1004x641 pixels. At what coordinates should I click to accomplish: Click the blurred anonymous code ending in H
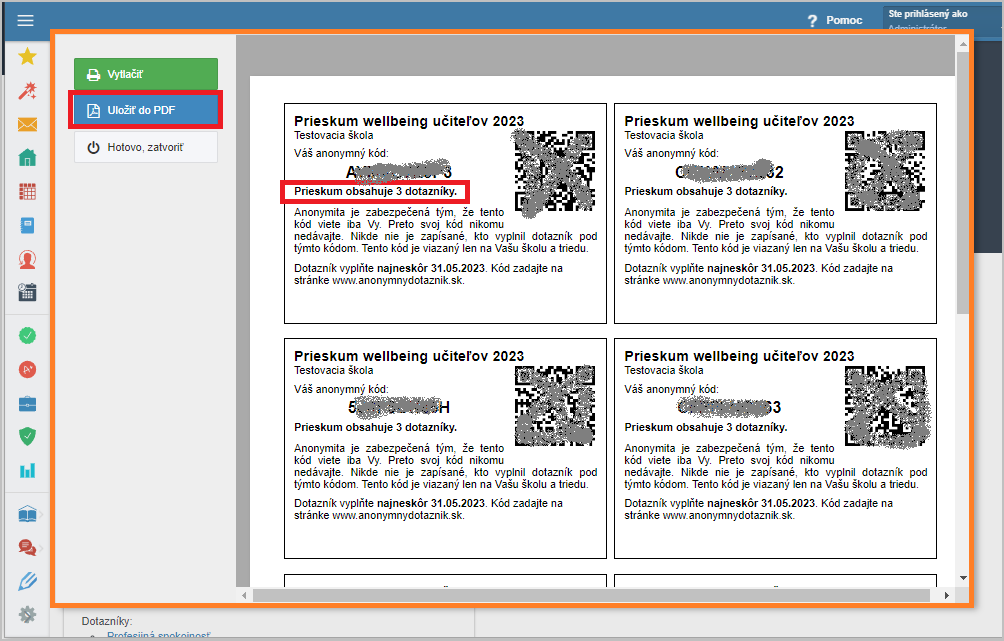399,407
